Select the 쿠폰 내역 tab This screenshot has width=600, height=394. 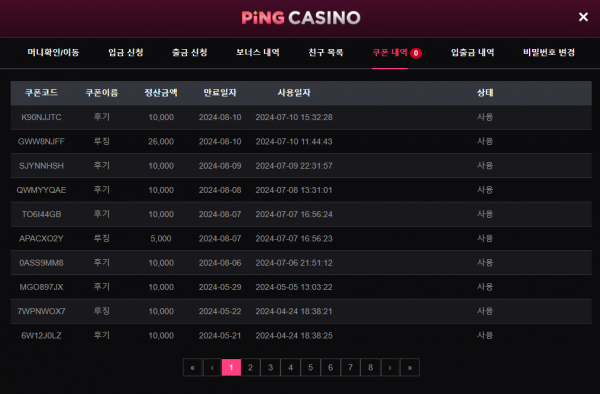(x=390, y=52)
